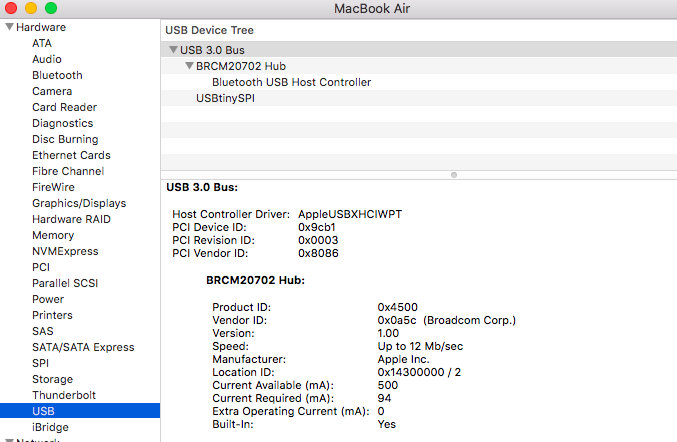This screenshot has height=442, width=677.
Task: Select Thunderbolt in the sidebar
Action: [x=64, y=395]
